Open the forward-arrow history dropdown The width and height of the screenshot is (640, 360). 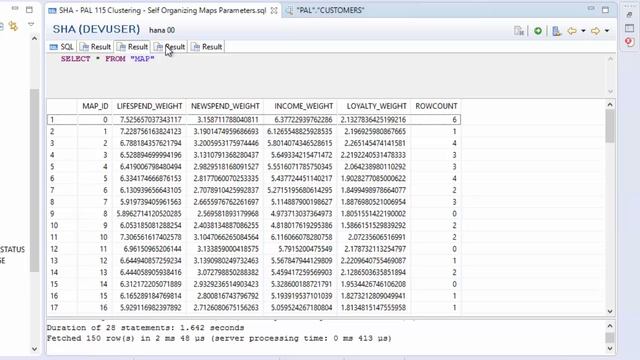[x=607, y=31]
